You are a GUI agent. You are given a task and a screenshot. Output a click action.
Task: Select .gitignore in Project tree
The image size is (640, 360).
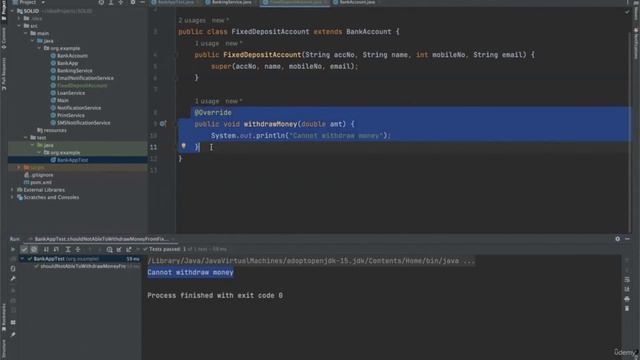coord(38,175)
